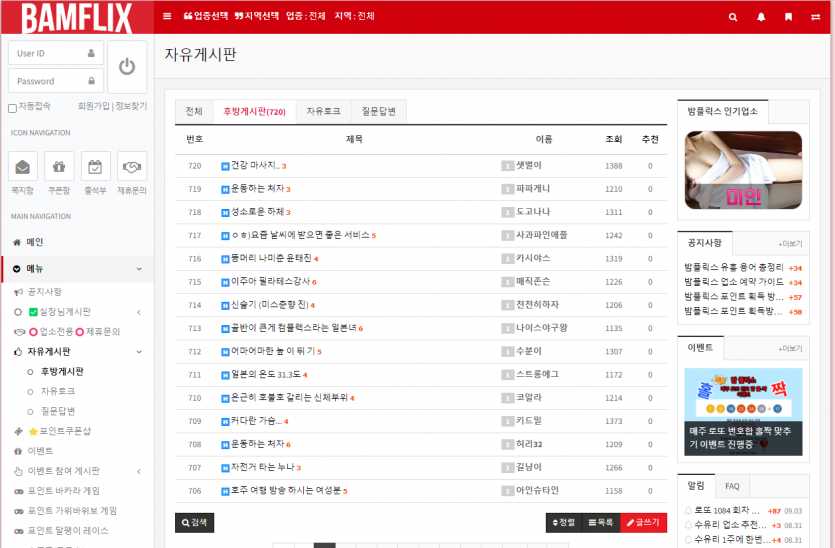Open notice 밤플릭스 업소 예약 가이드
835x548 pixels.
click(734, 282)
